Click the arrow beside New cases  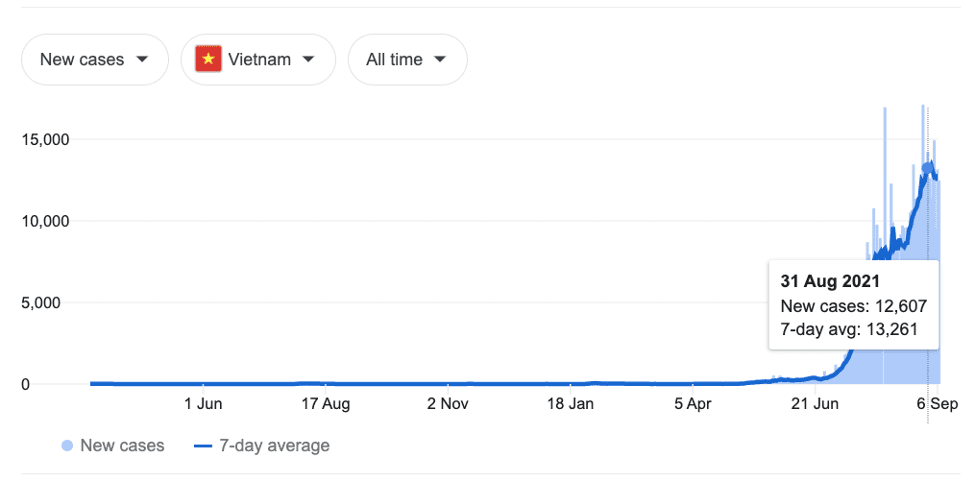pyautogui.click(x=141, y=60)
